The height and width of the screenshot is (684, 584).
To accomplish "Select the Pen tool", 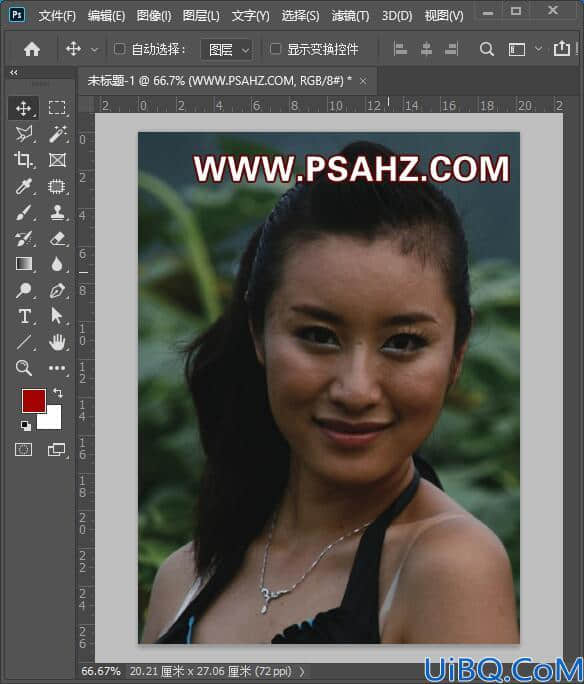I will point(57,290).
